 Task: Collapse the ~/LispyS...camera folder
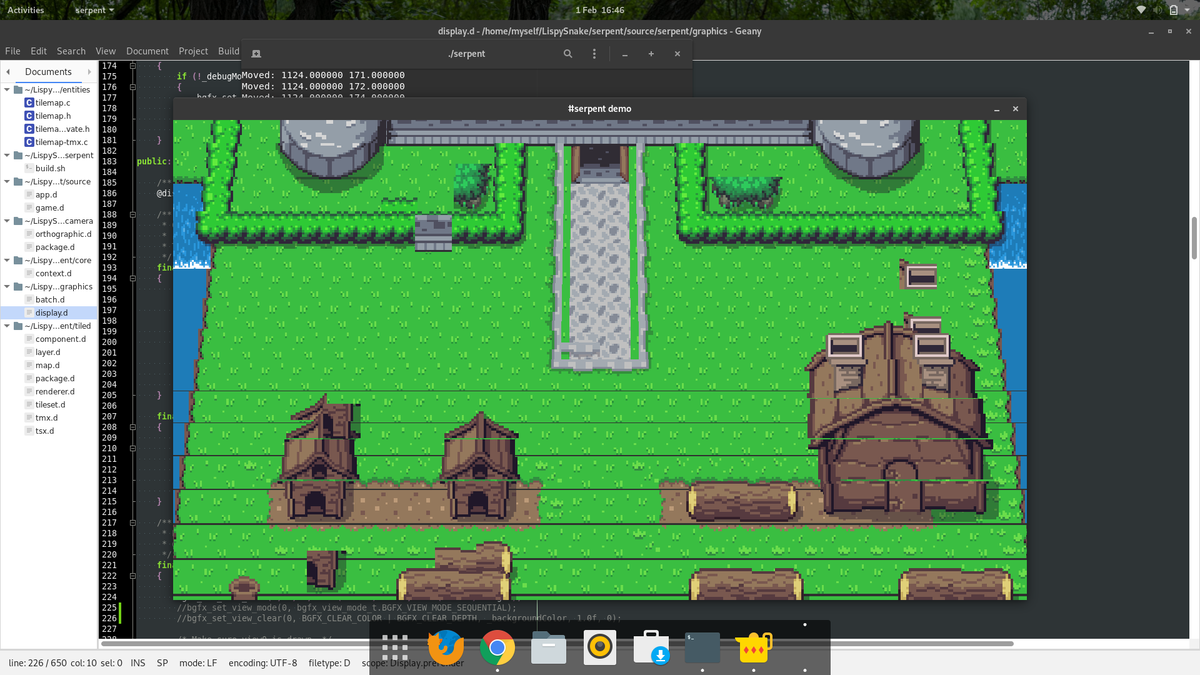click(8, 221)
